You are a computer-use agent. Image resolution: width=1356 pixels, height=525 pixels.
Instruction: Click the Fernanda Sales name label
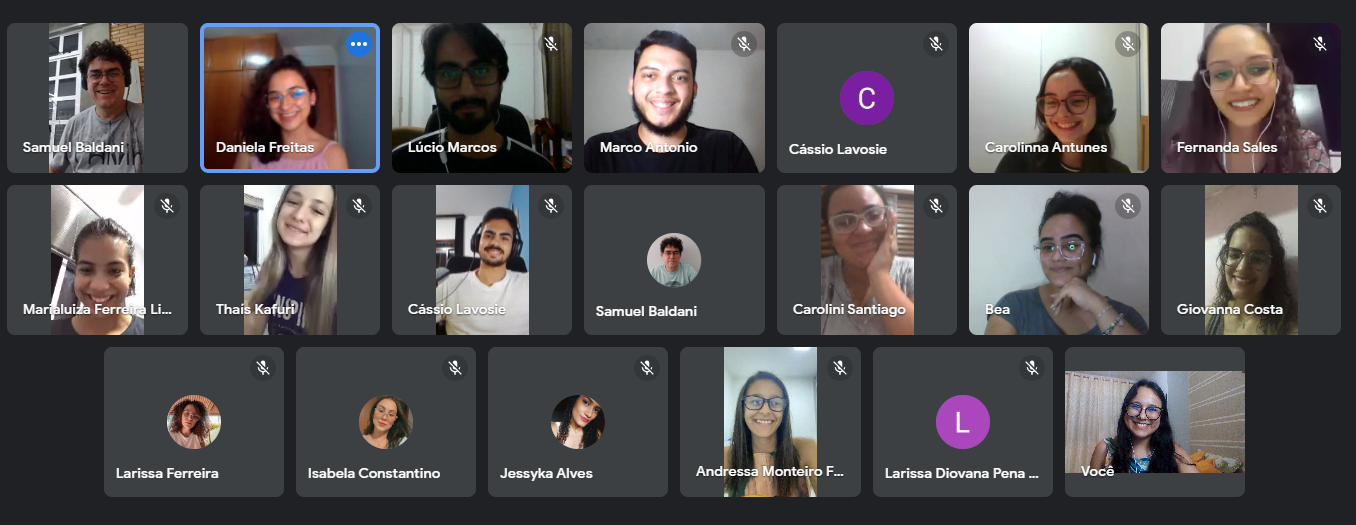point(1227,147)
